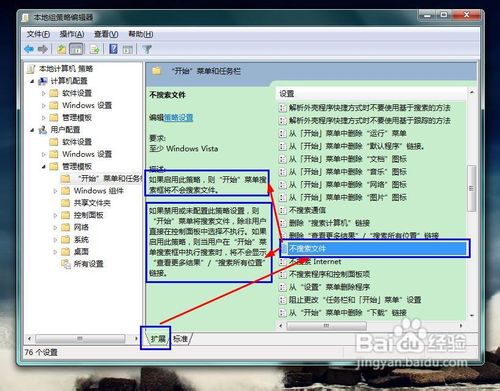Screen dimensions: 500x391
Task: Collapse the 用户配置 tree node
Action: (x=32, y=130)
